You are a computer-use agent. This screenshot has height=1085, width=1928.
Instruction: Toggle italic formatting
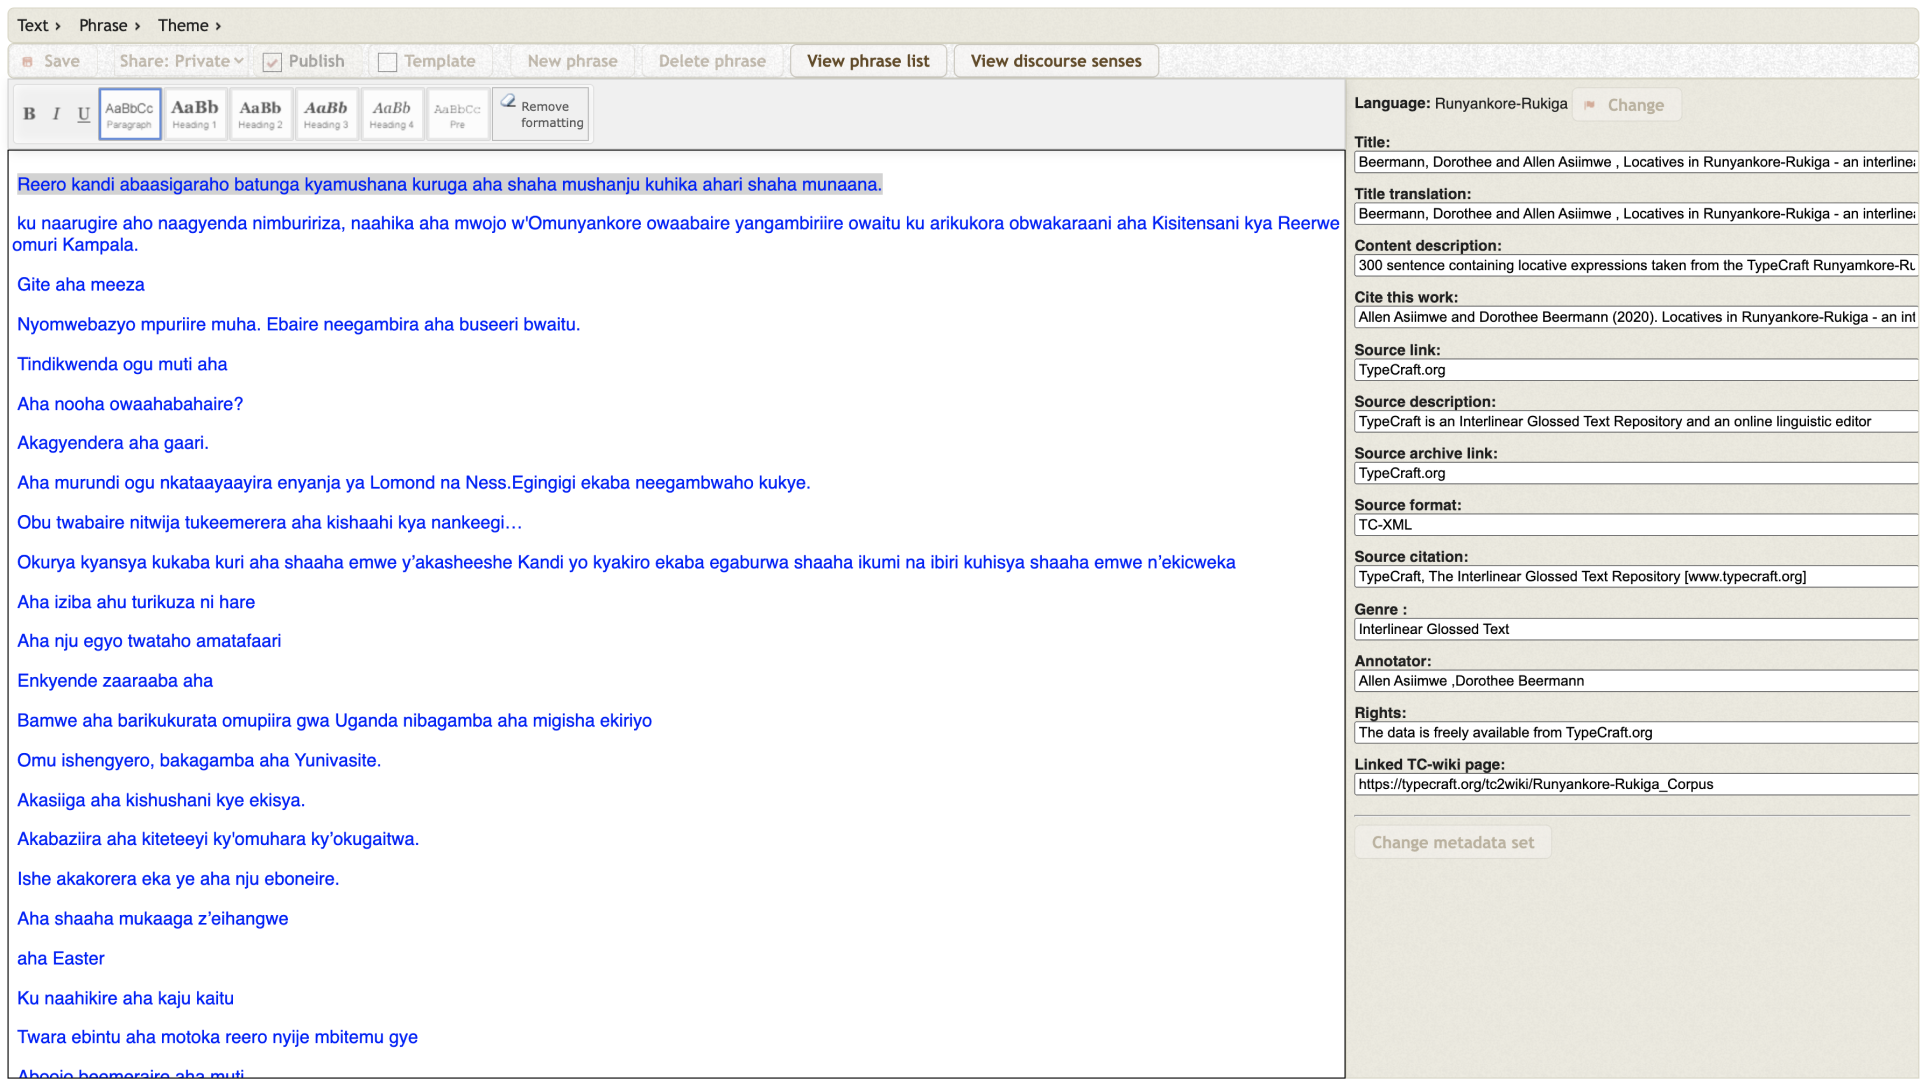56,114
